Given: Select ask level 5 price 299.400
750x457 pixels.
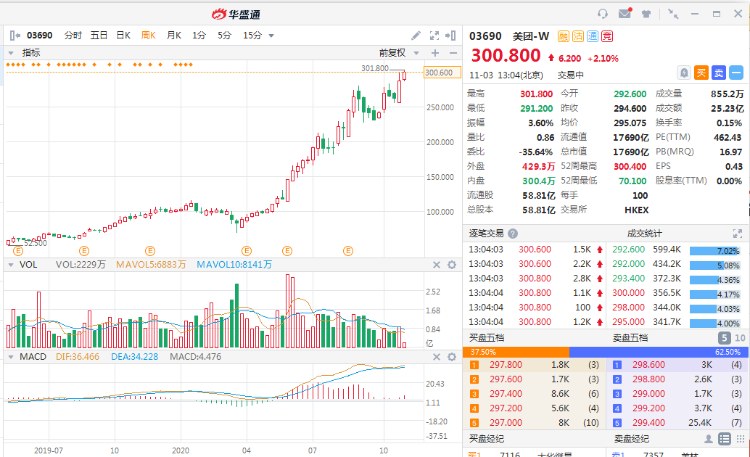Looking at the screenshot, I should click(649, 423).
